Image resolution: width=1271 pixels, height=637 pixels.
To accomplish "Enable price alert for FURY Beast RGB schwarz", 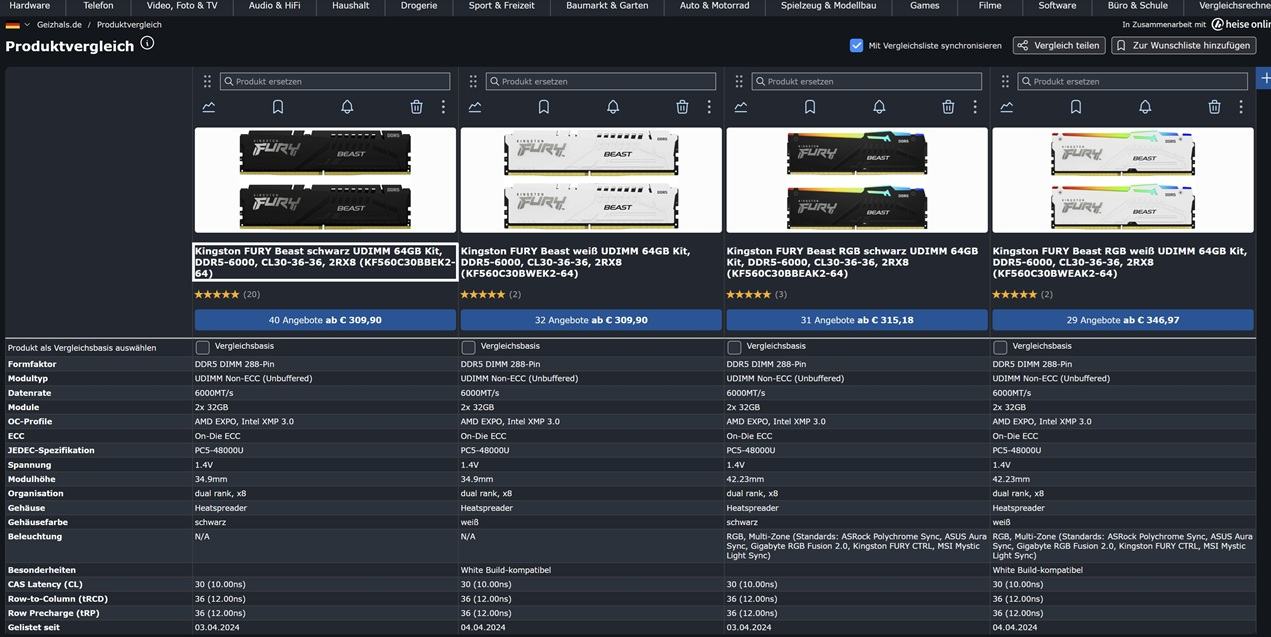I will pyautogui.click(x=879, y=107).
